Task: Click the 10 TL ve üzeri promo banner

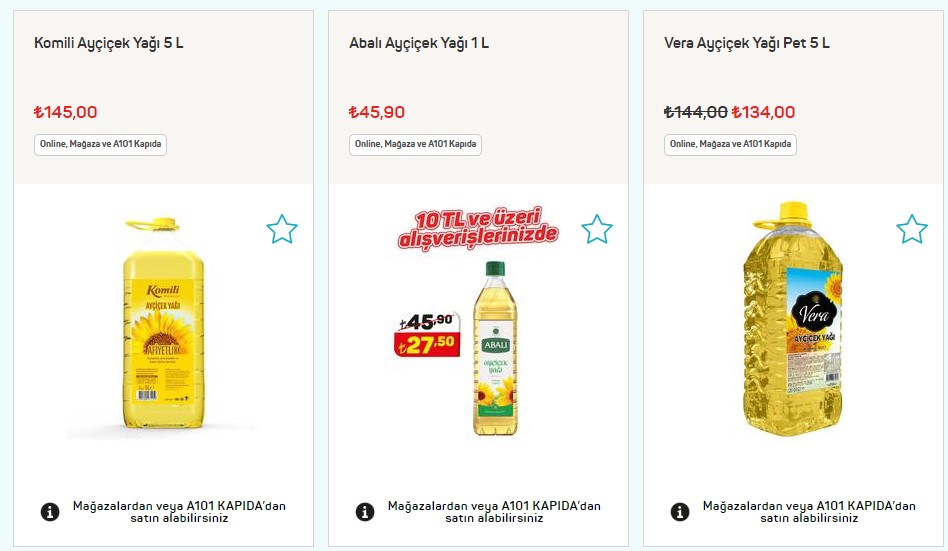Action: tap(478, 227)
